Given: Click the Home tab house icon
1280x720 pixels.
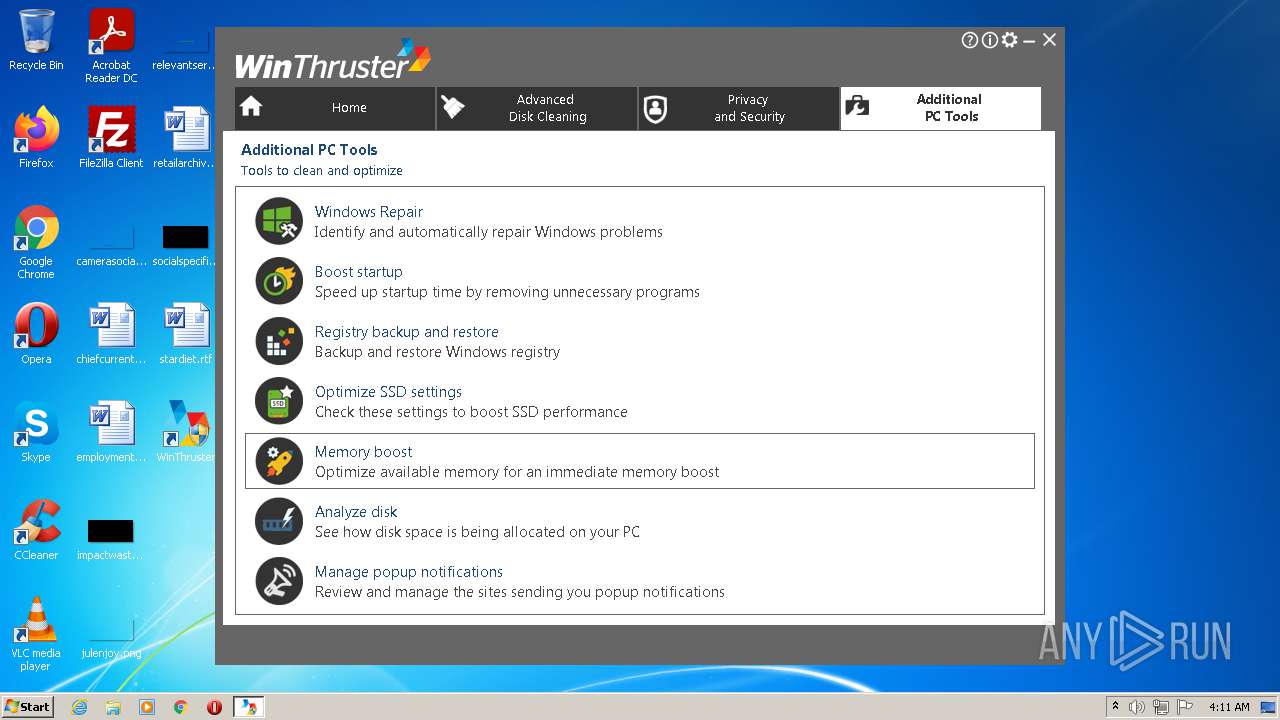Looking at the screenshot, I should click(251, 107).
